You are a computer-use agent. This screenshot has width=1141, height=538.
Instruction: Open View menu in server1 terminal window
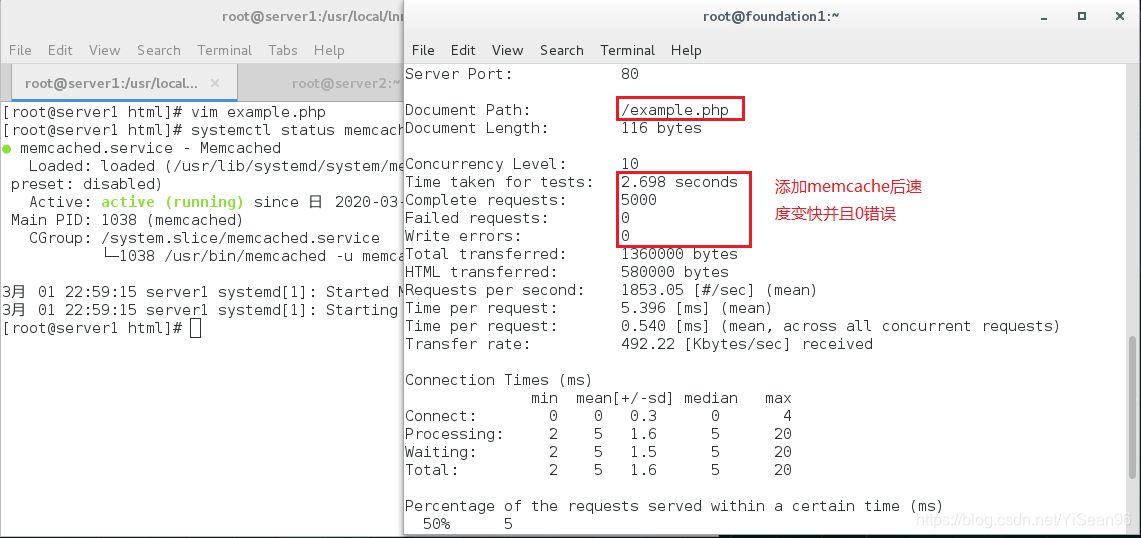[104, 50]
